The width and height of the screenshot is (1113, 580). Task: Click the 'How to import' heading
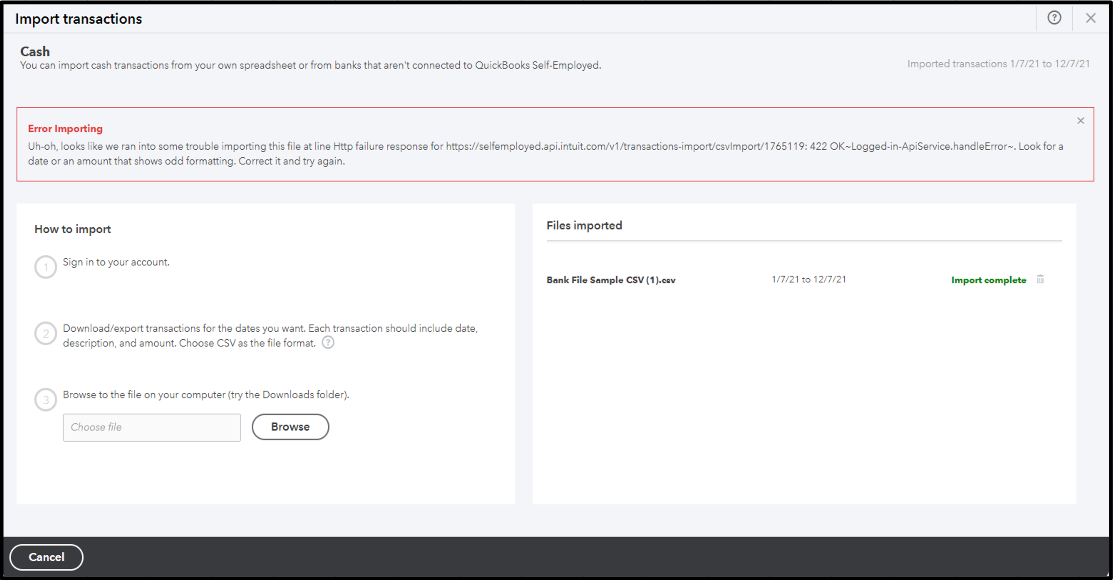(x=73, y=229)
